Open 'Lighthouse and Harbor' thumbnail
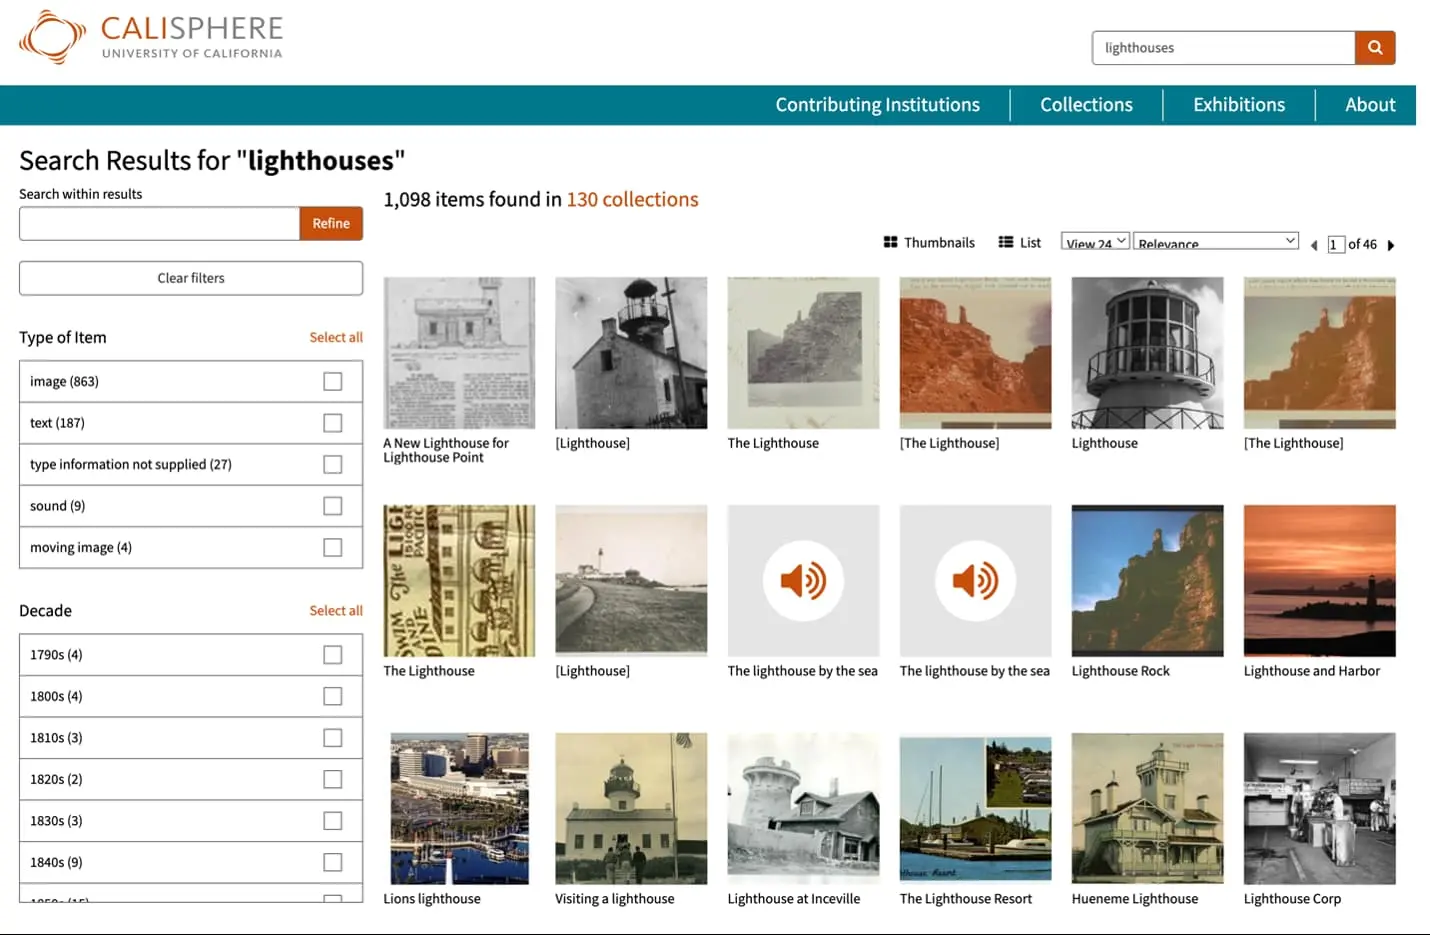Screen dimensions: 1430x935 pyautogui.click(x=1319, y=580)
